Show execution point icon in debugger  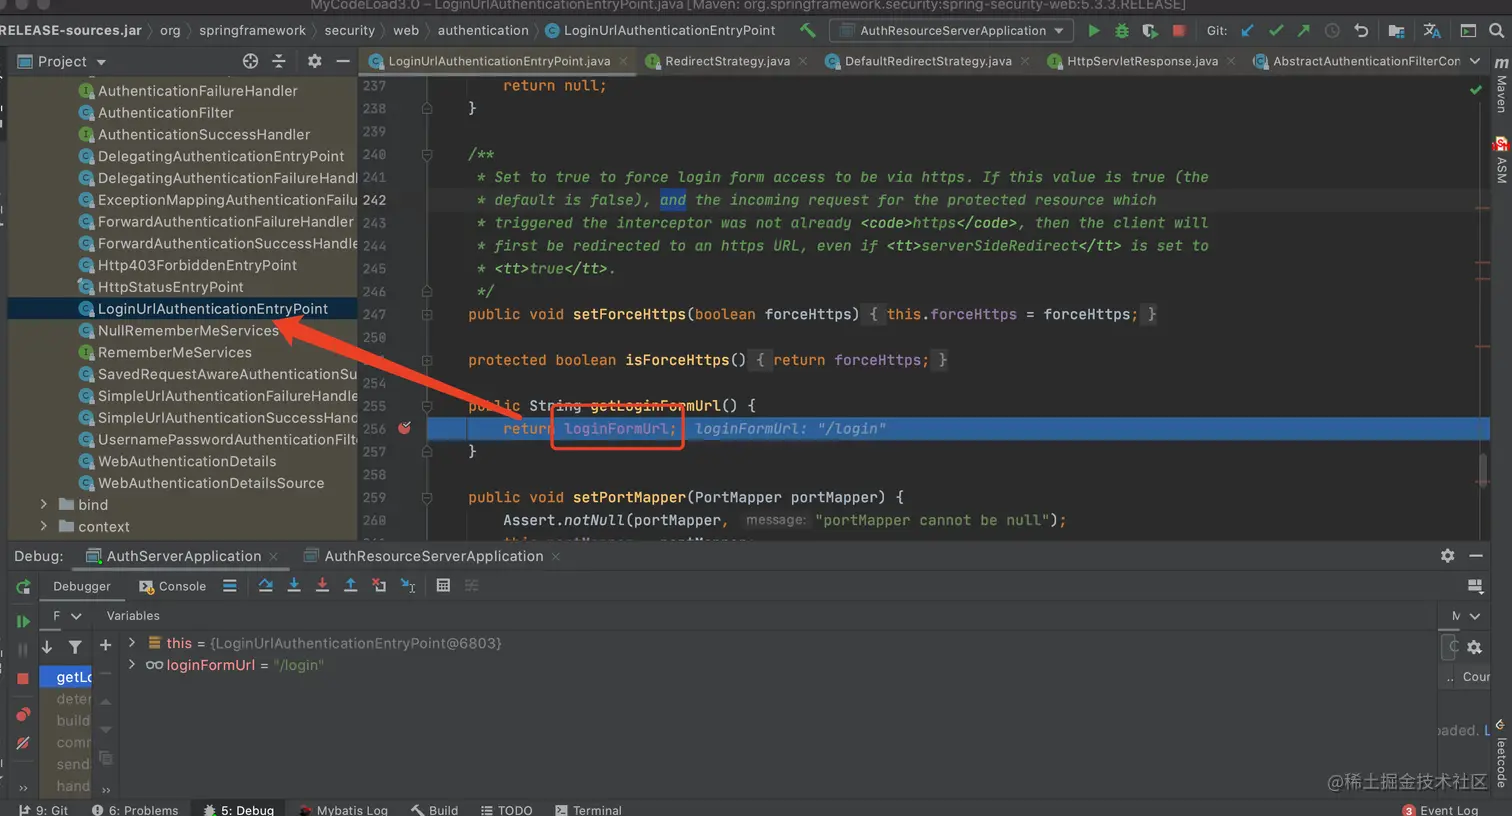tap(230, 586)
